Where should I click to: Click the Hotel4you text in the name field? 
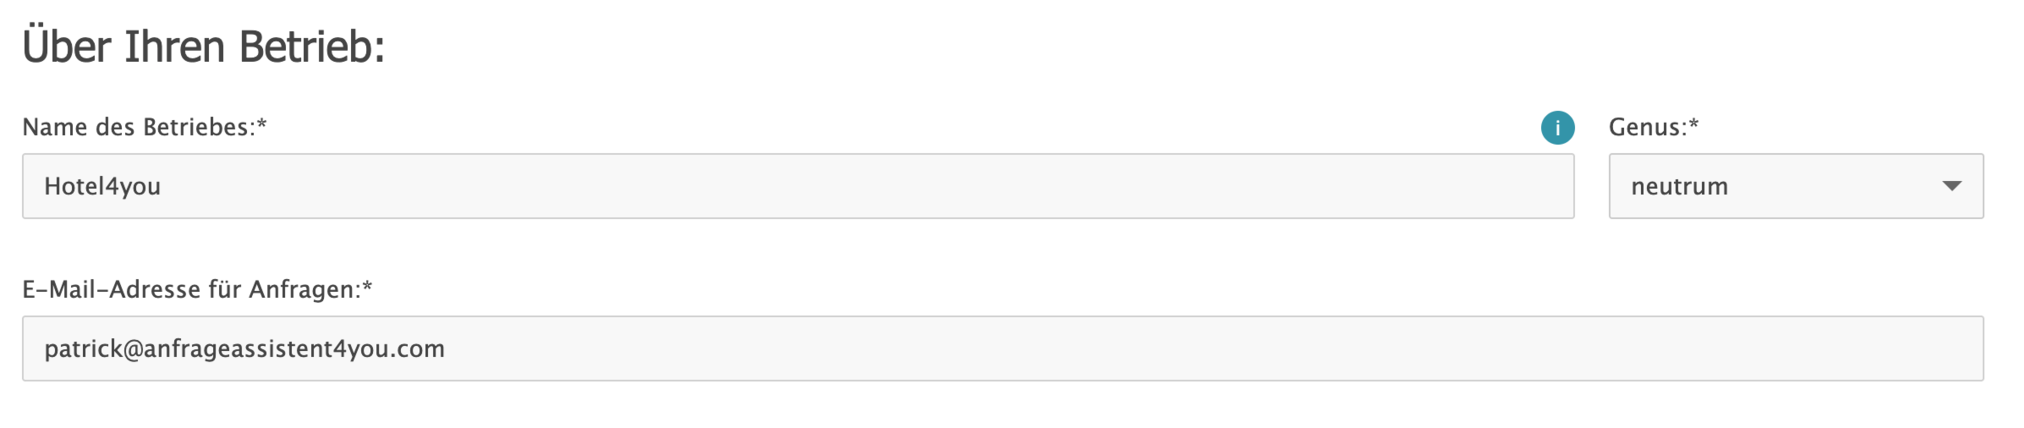tap(102, 186)
